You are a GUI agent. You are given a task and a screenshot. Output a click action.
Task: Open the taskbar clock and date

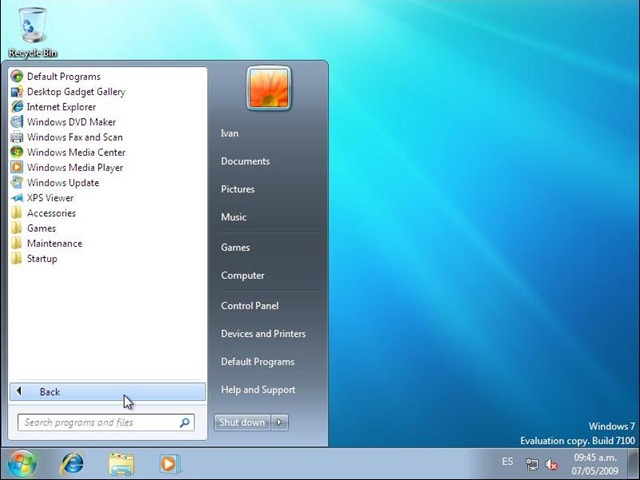(x=595, y=464)
